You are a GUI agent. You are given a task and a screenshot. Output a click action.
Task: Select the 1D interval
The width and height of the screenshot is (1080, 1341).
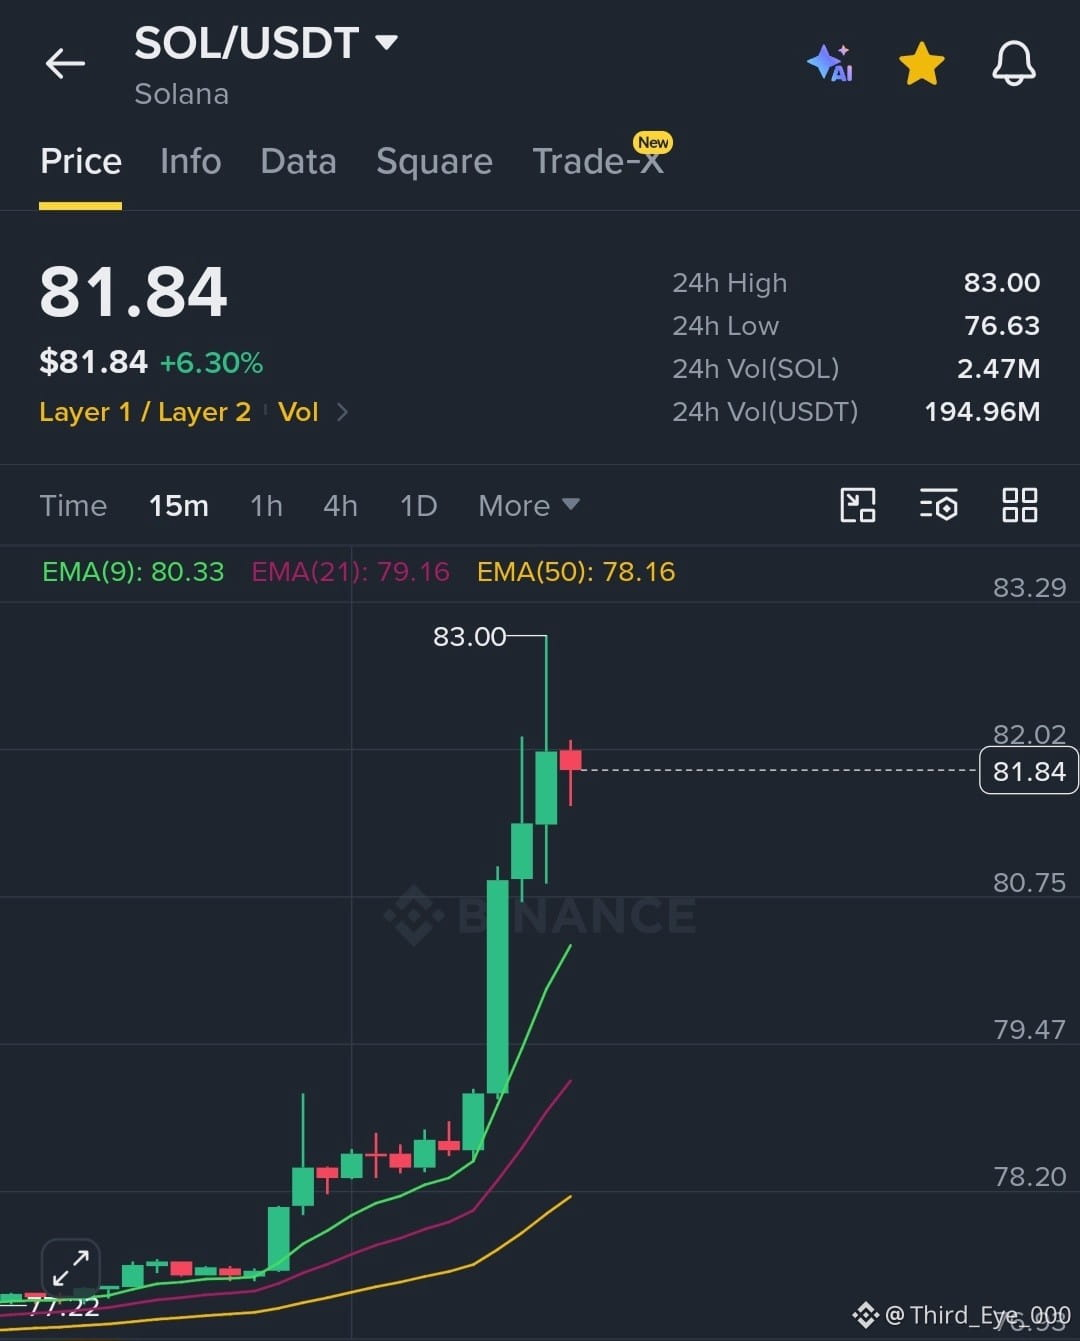(x=418, y=506)
